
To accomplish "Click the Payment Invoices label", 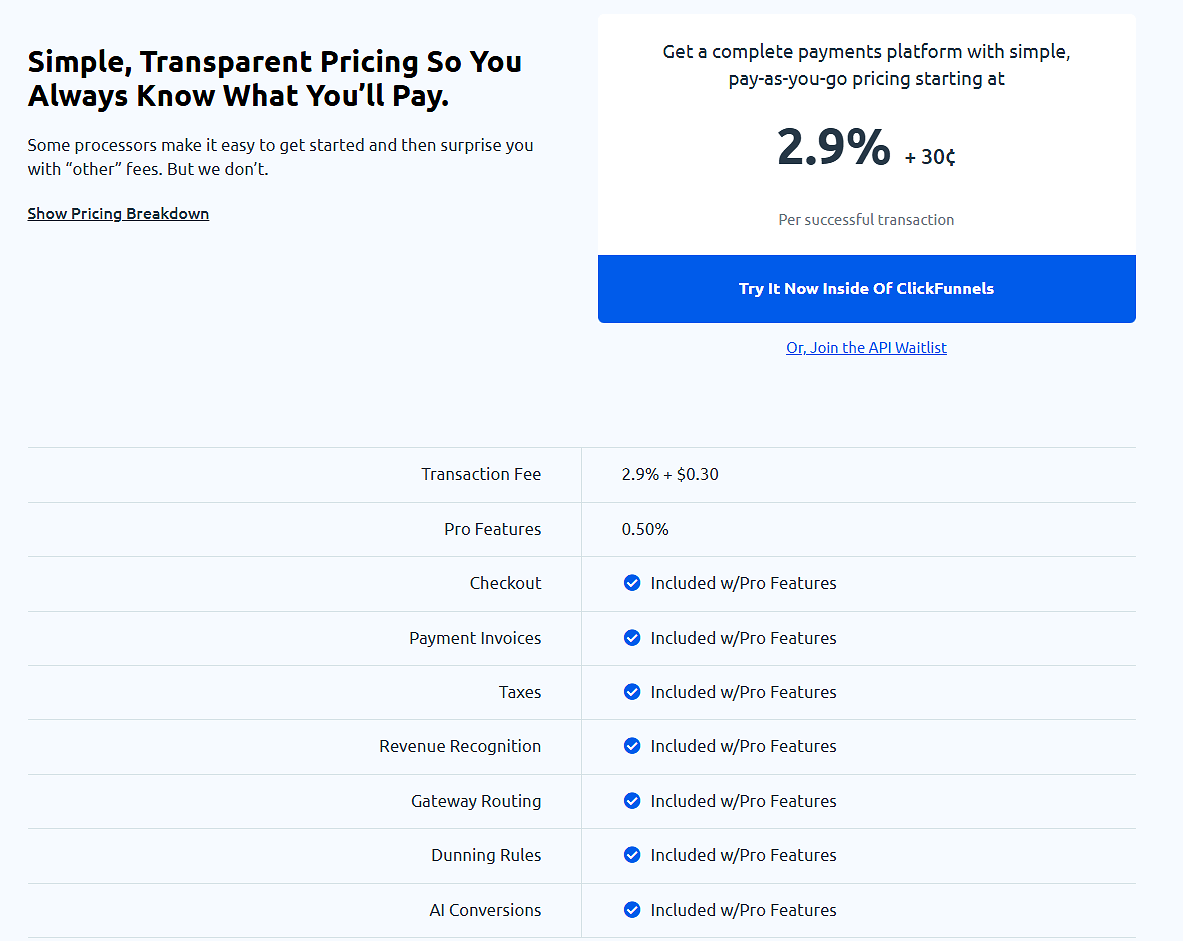I will [475, 638].
